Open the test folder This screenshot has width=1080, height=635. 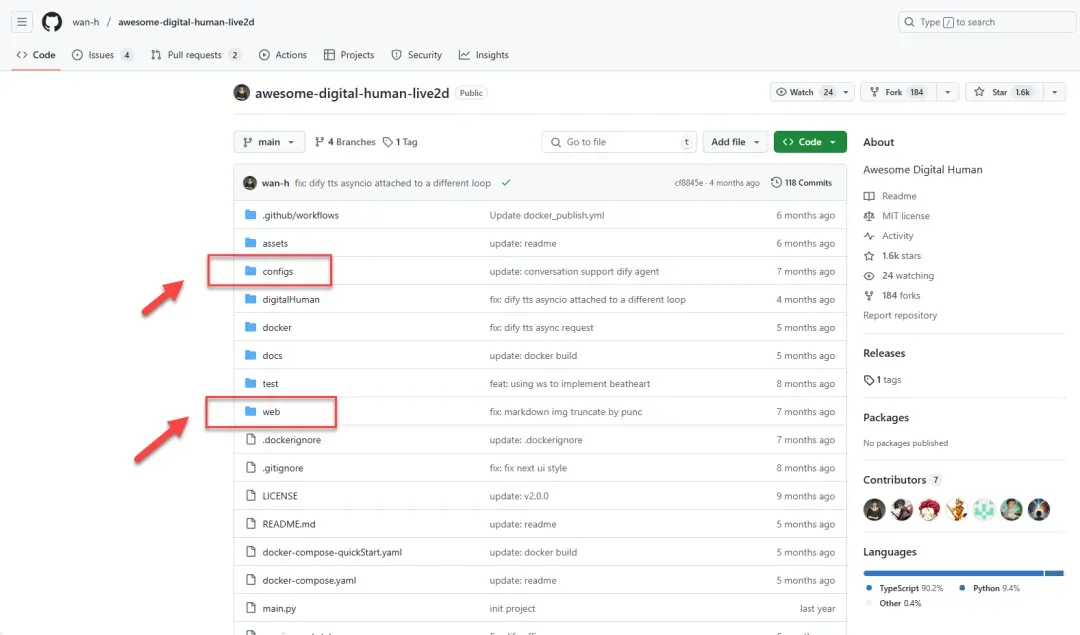[x=270, y=384]
